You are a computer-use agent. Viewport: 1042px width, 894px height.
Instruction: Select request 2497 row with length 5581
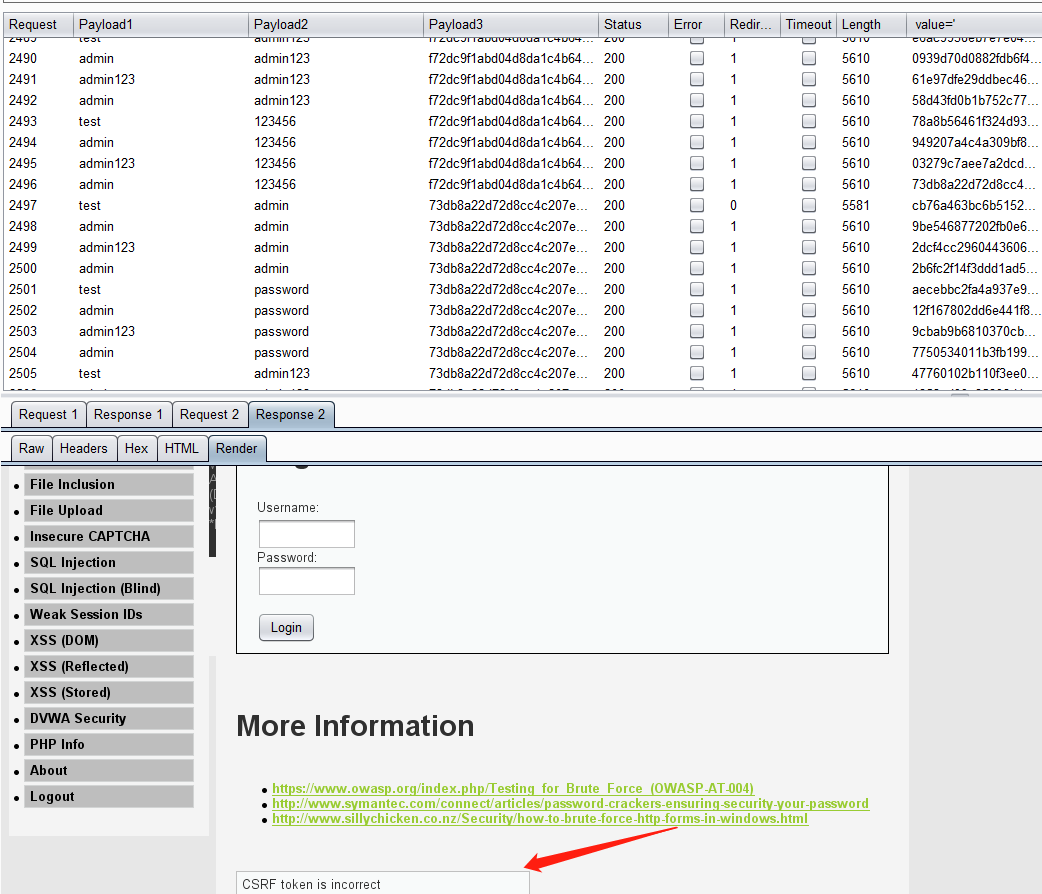pyautogui.click(x=521, y=205)
